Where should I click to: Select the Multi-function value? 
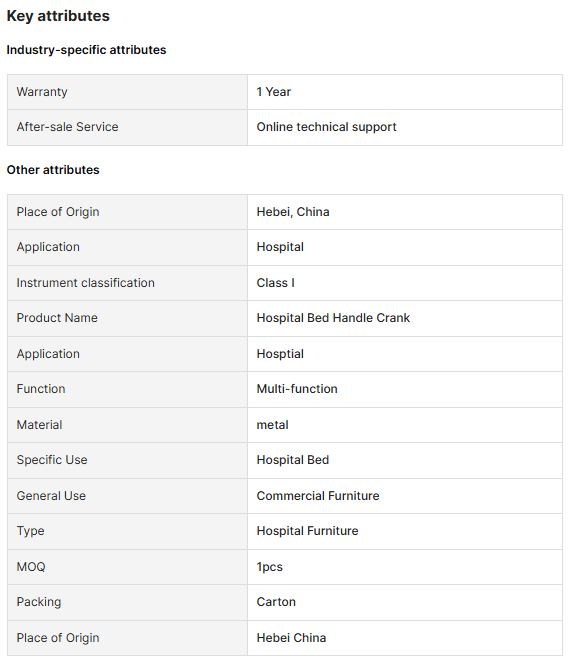pos(297,389)
